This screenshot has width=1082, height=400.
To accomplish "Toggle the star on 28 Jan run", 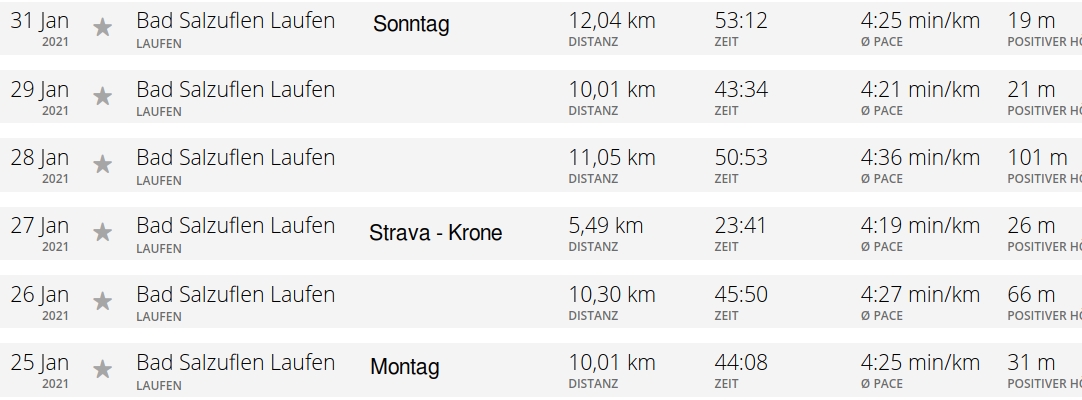I will (102, 165).
